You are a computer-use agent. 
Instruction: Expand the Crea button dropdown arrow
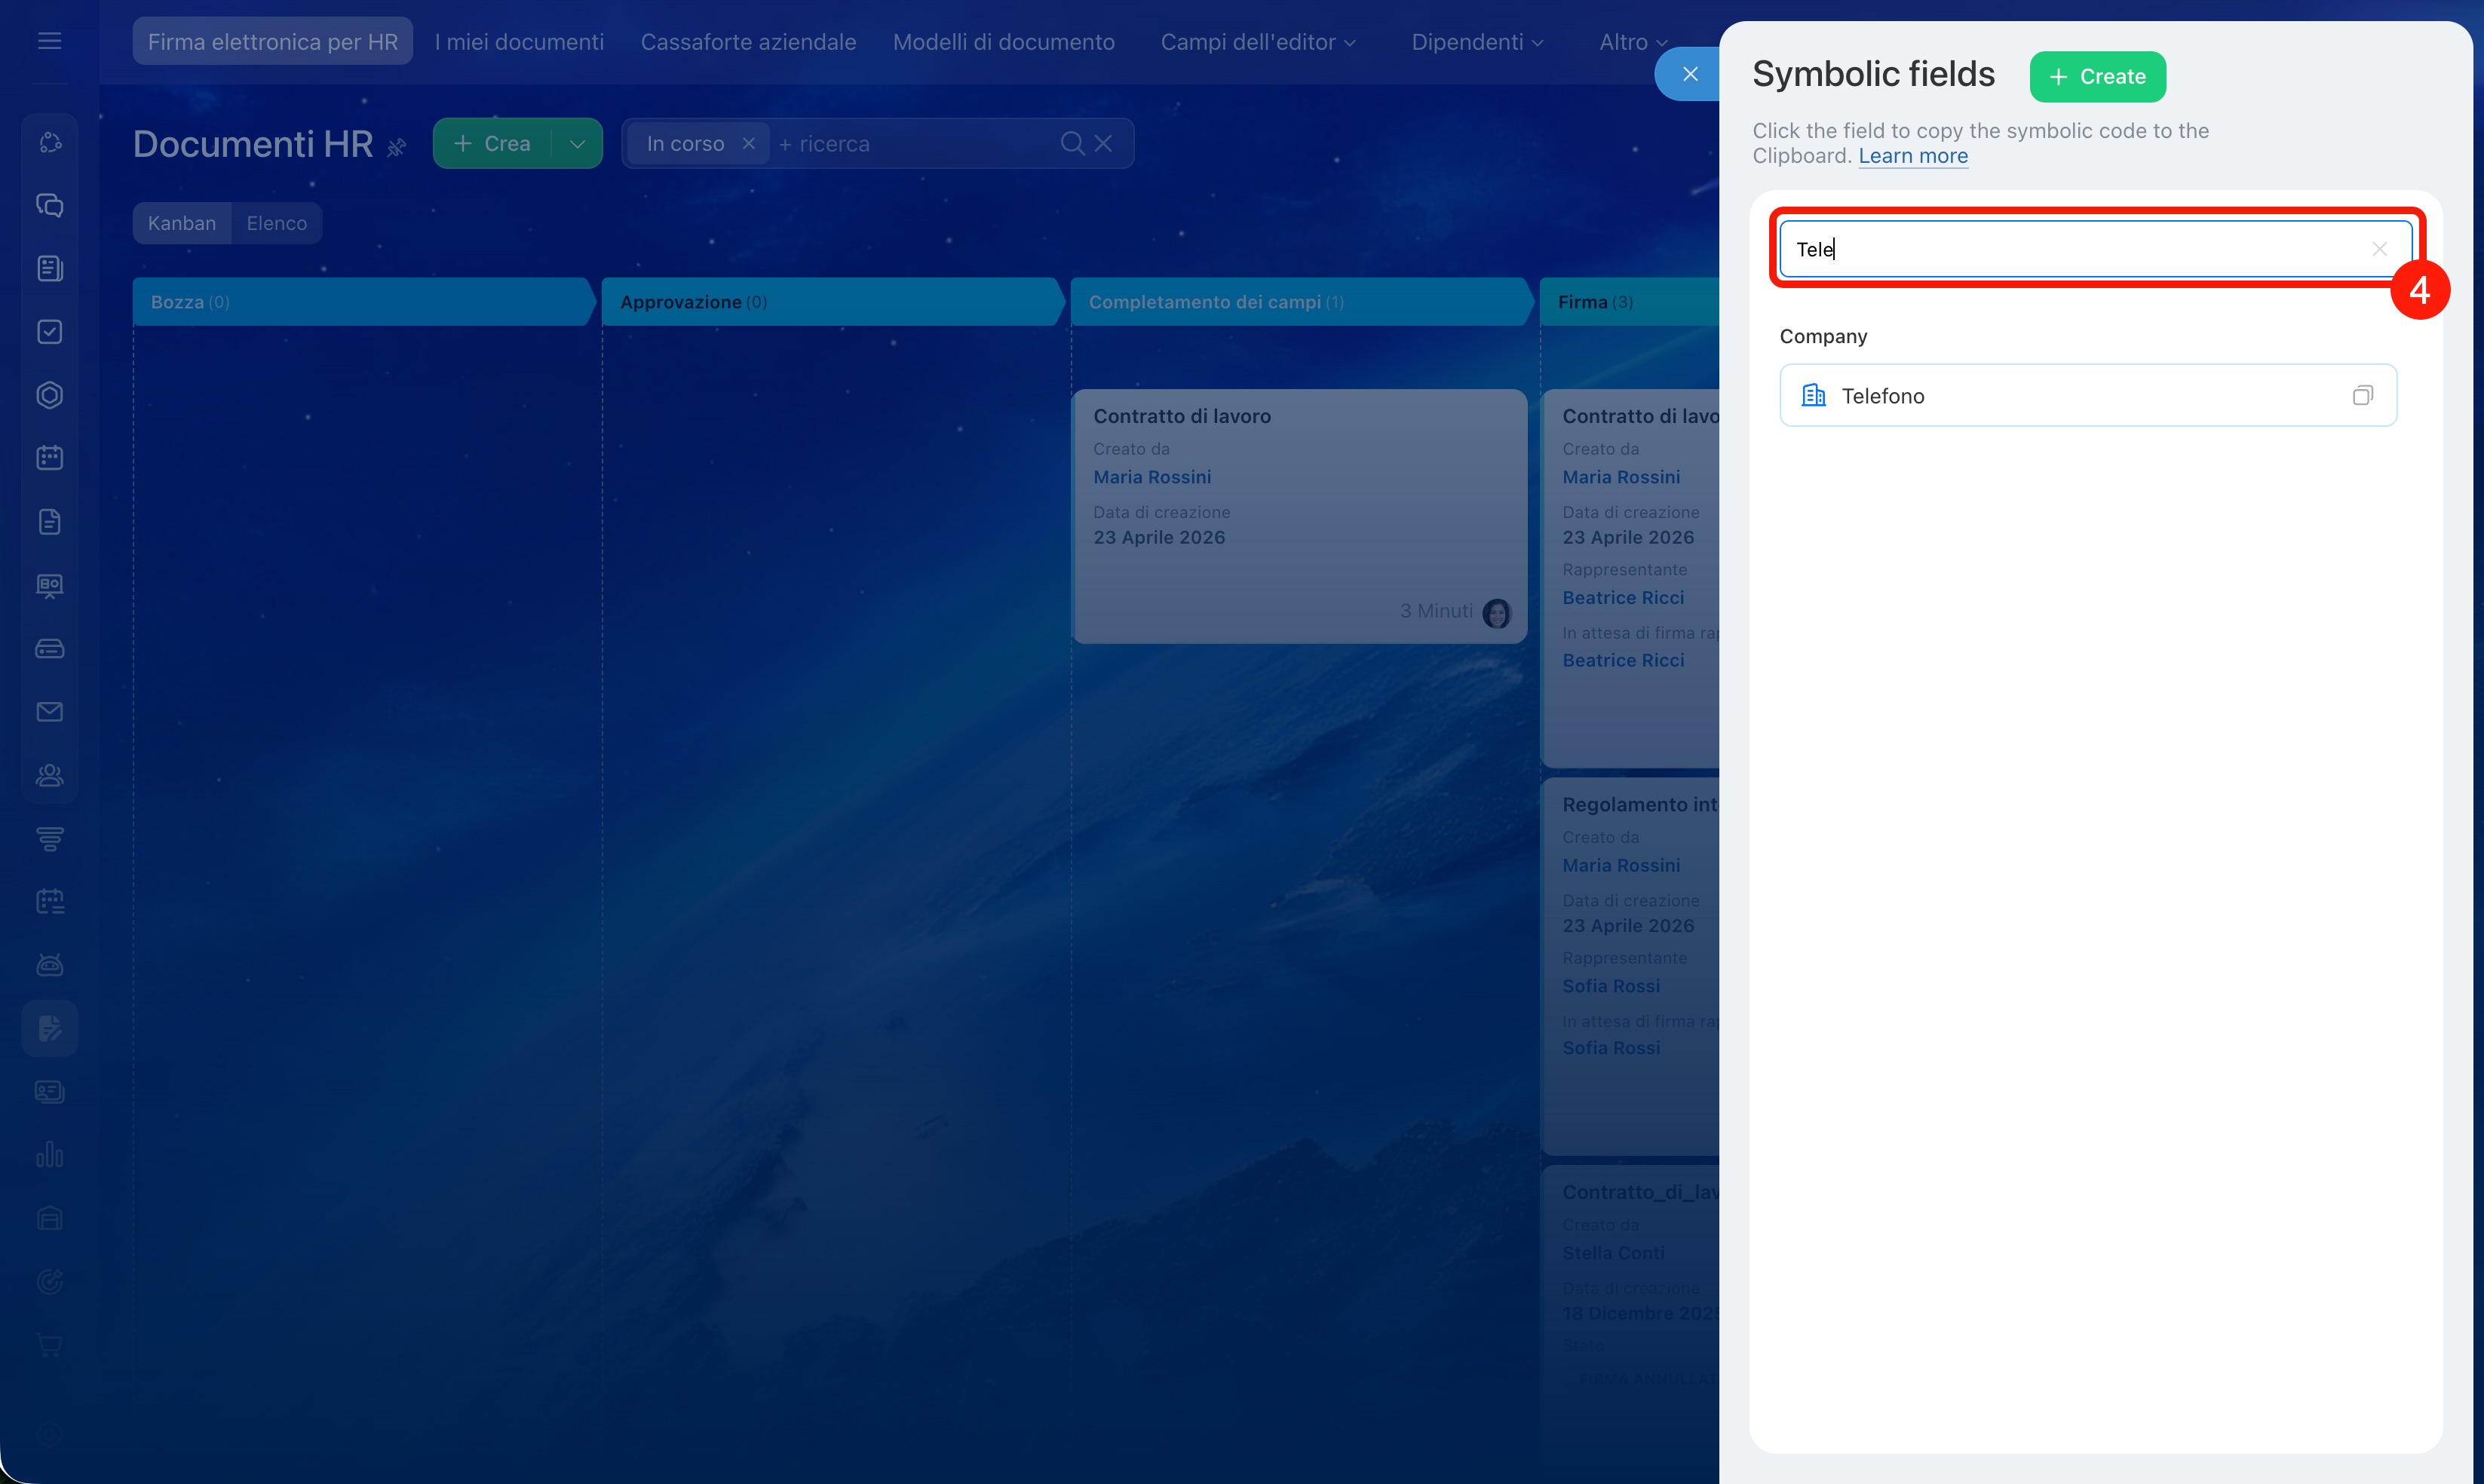[x=577, y=144]
